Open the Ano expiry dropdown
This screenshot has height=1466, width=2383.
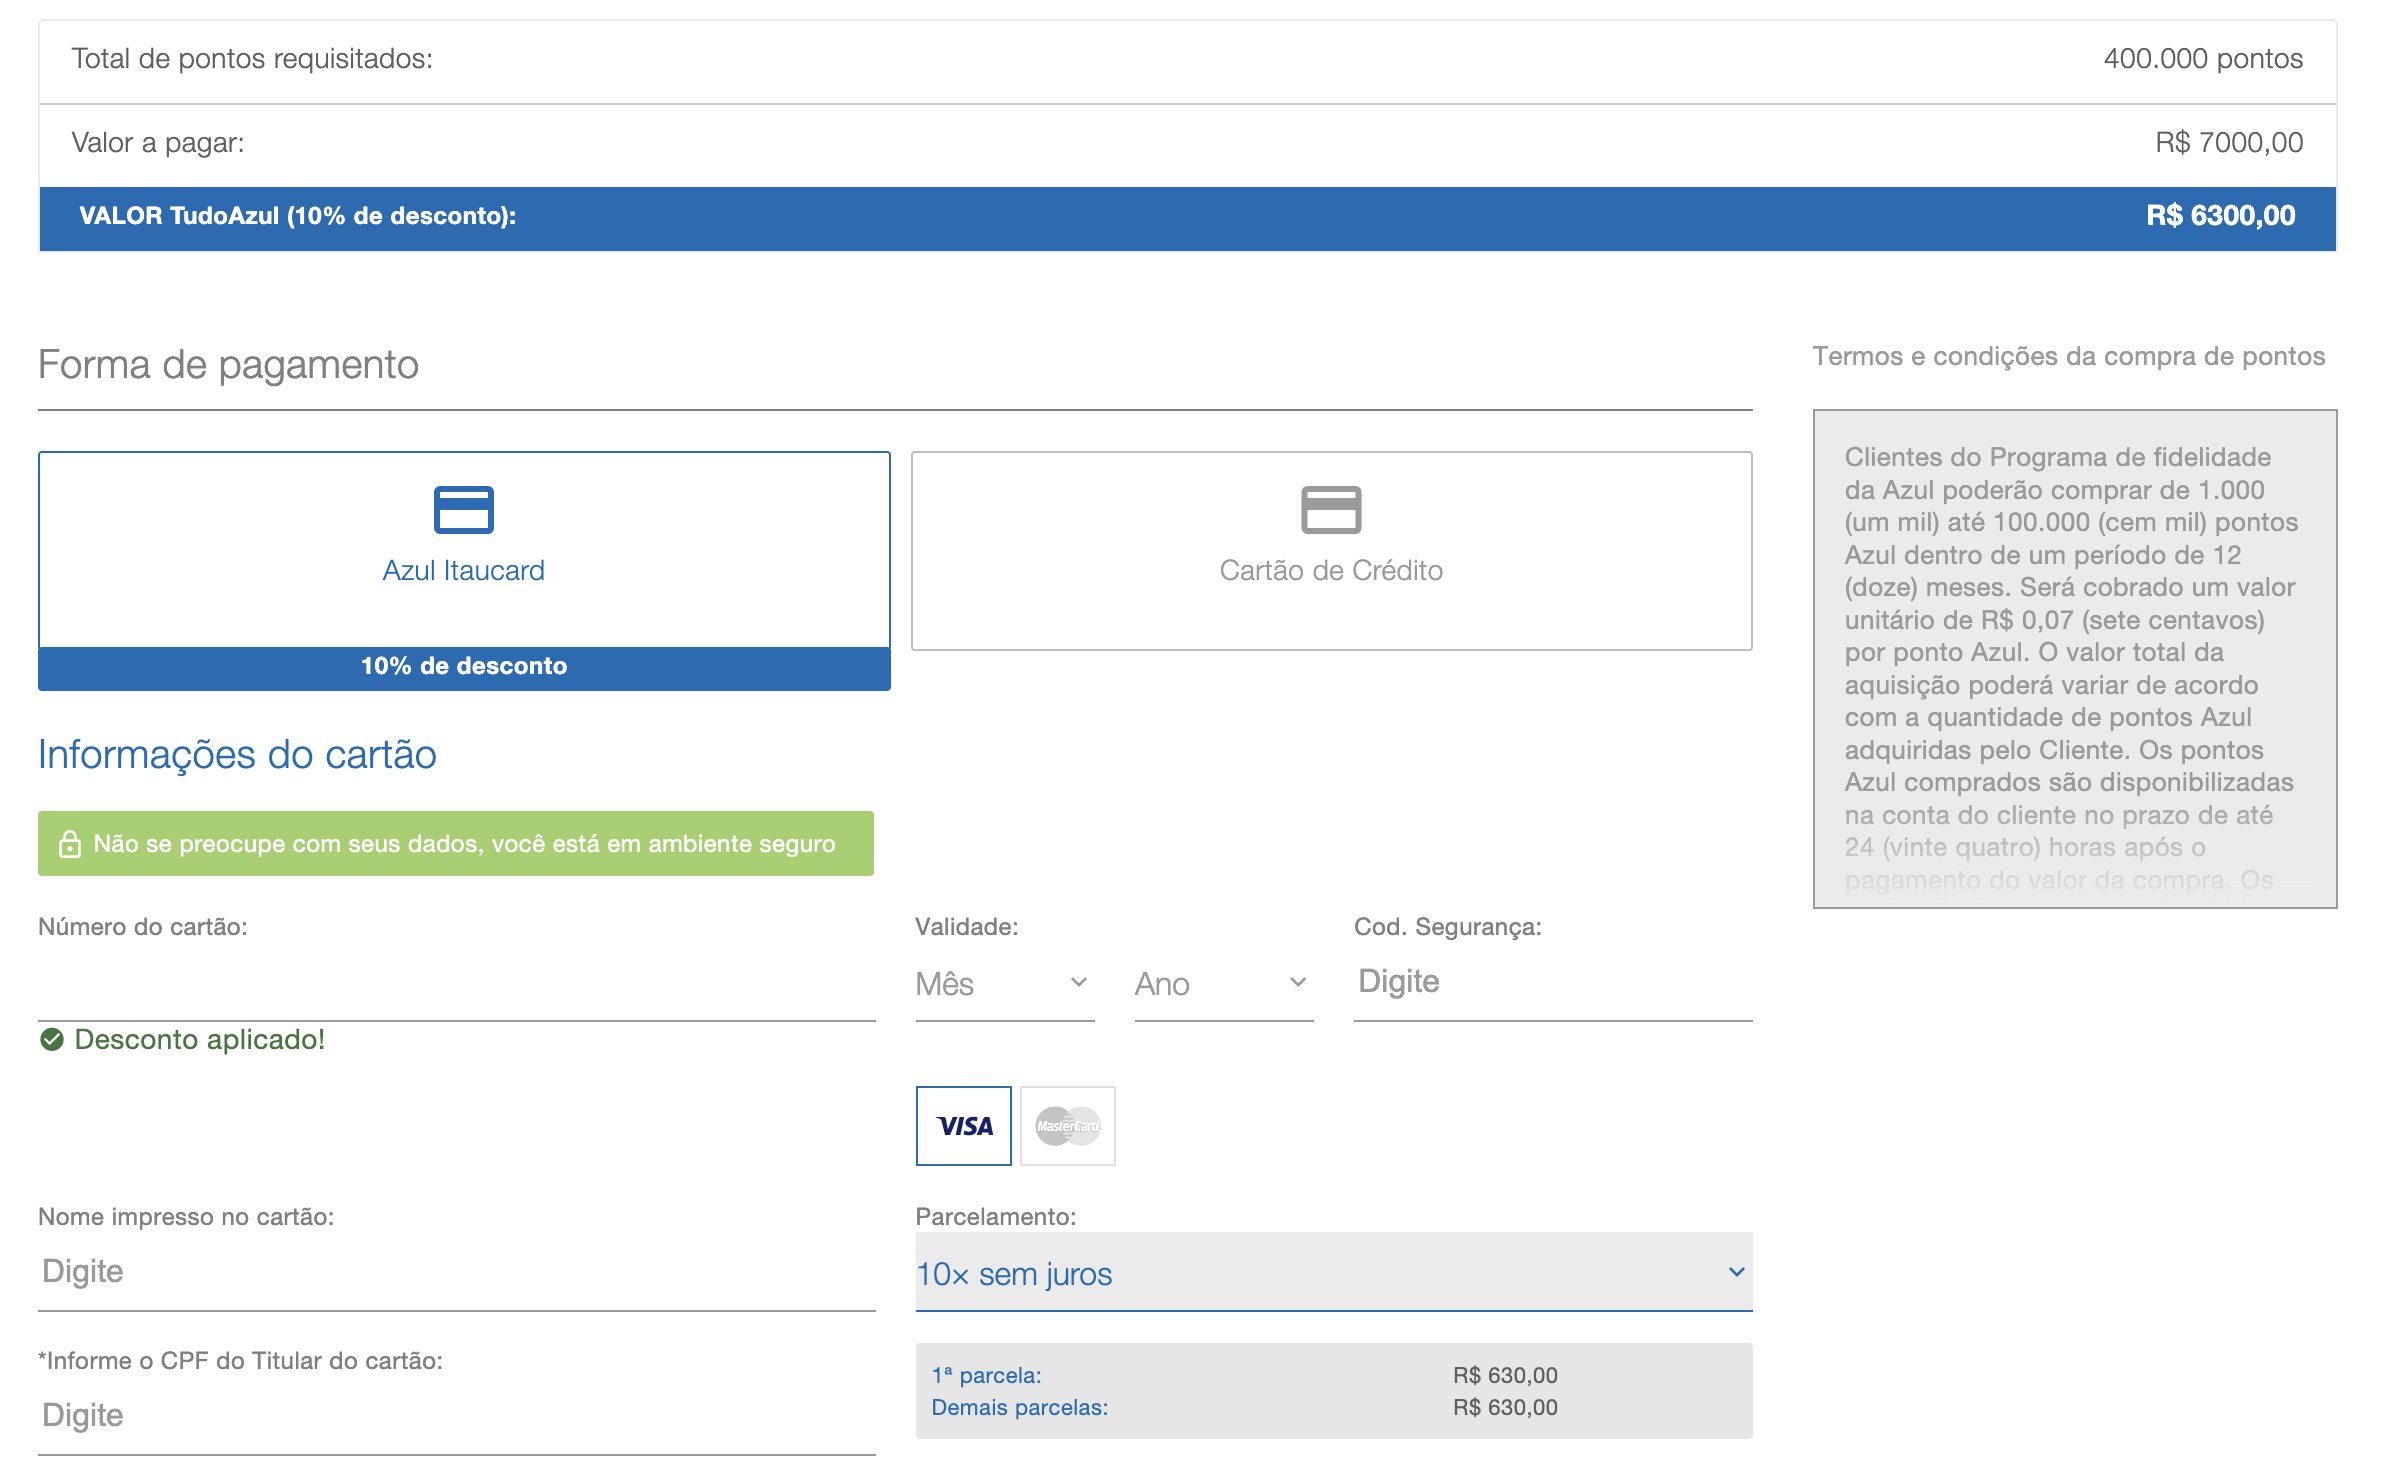pyautogui.click(x=1224, y=984)
